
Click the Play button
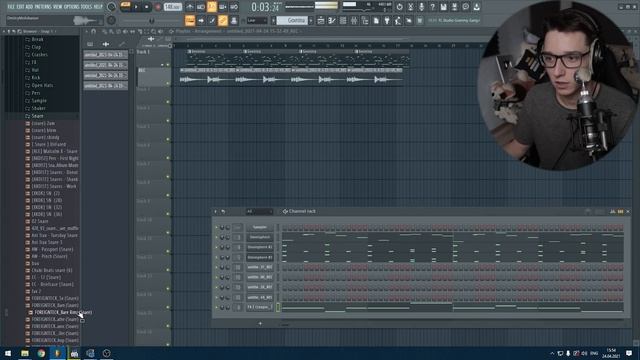tap(136, 7)
